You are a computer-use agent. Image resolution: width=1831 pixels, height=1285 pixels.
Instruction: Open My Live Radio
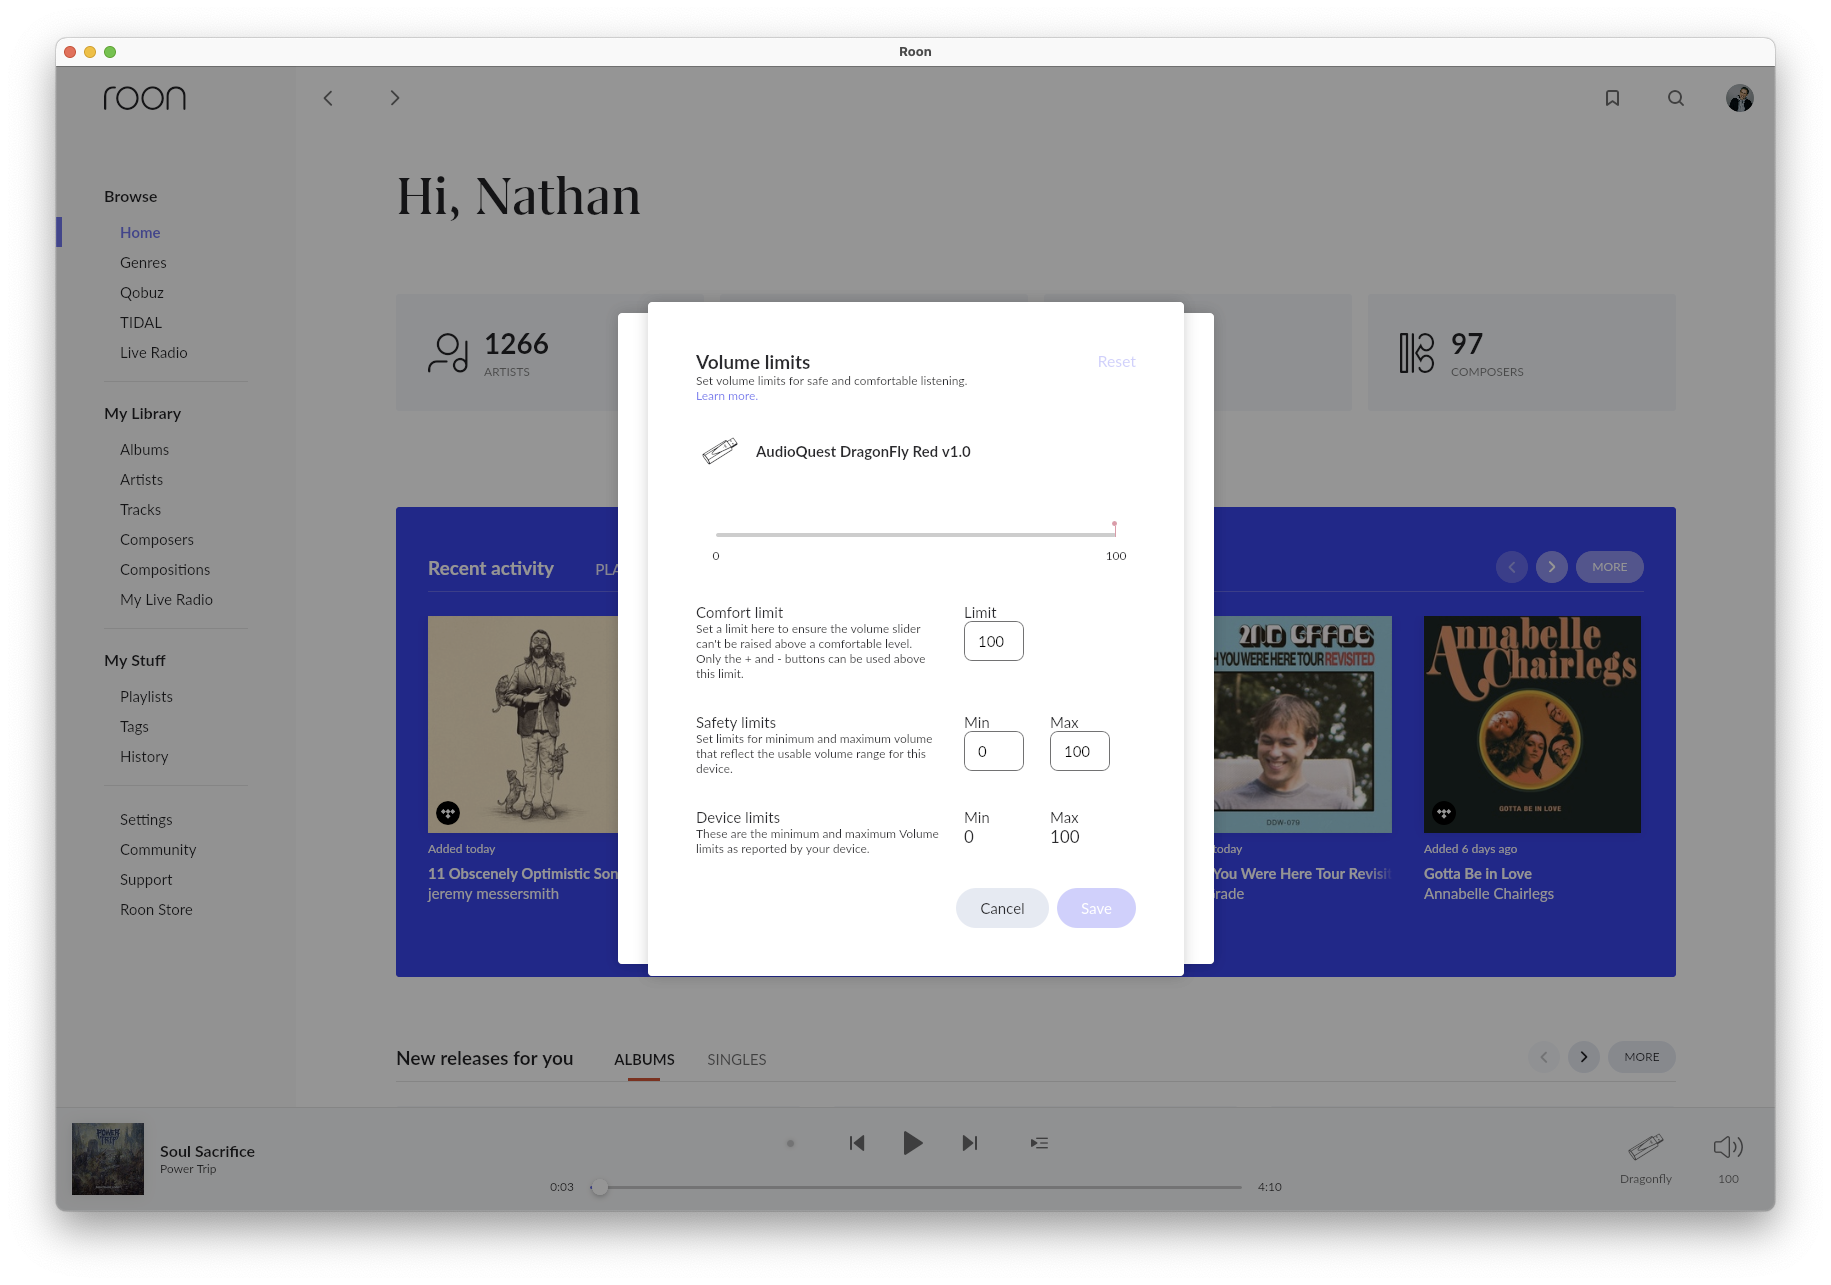tap(166, 599)
